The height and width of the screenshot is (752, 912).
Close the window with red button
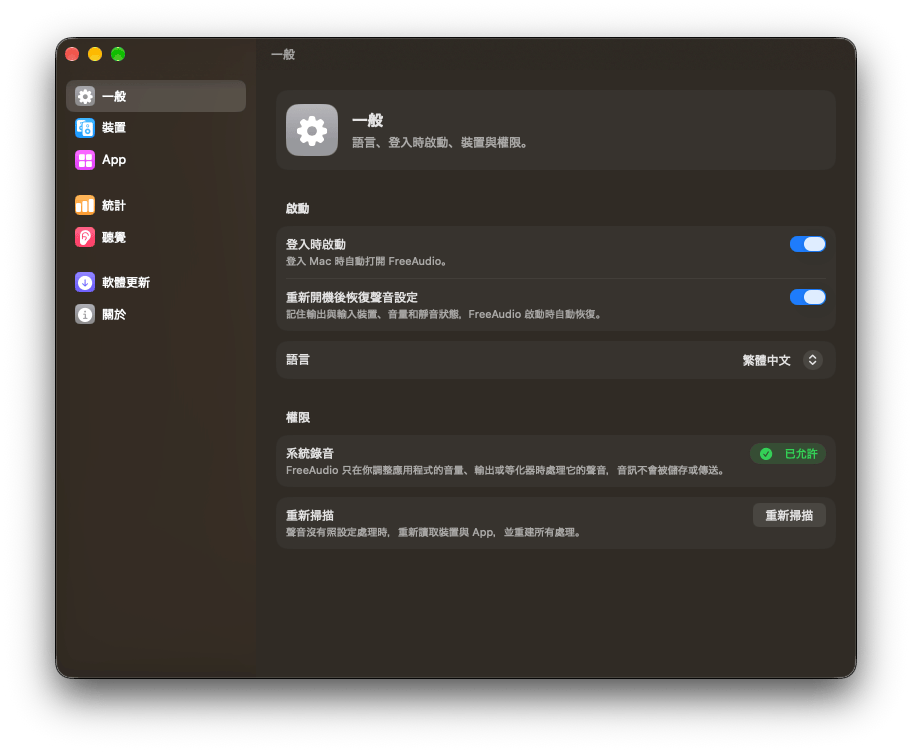[72, 54]
